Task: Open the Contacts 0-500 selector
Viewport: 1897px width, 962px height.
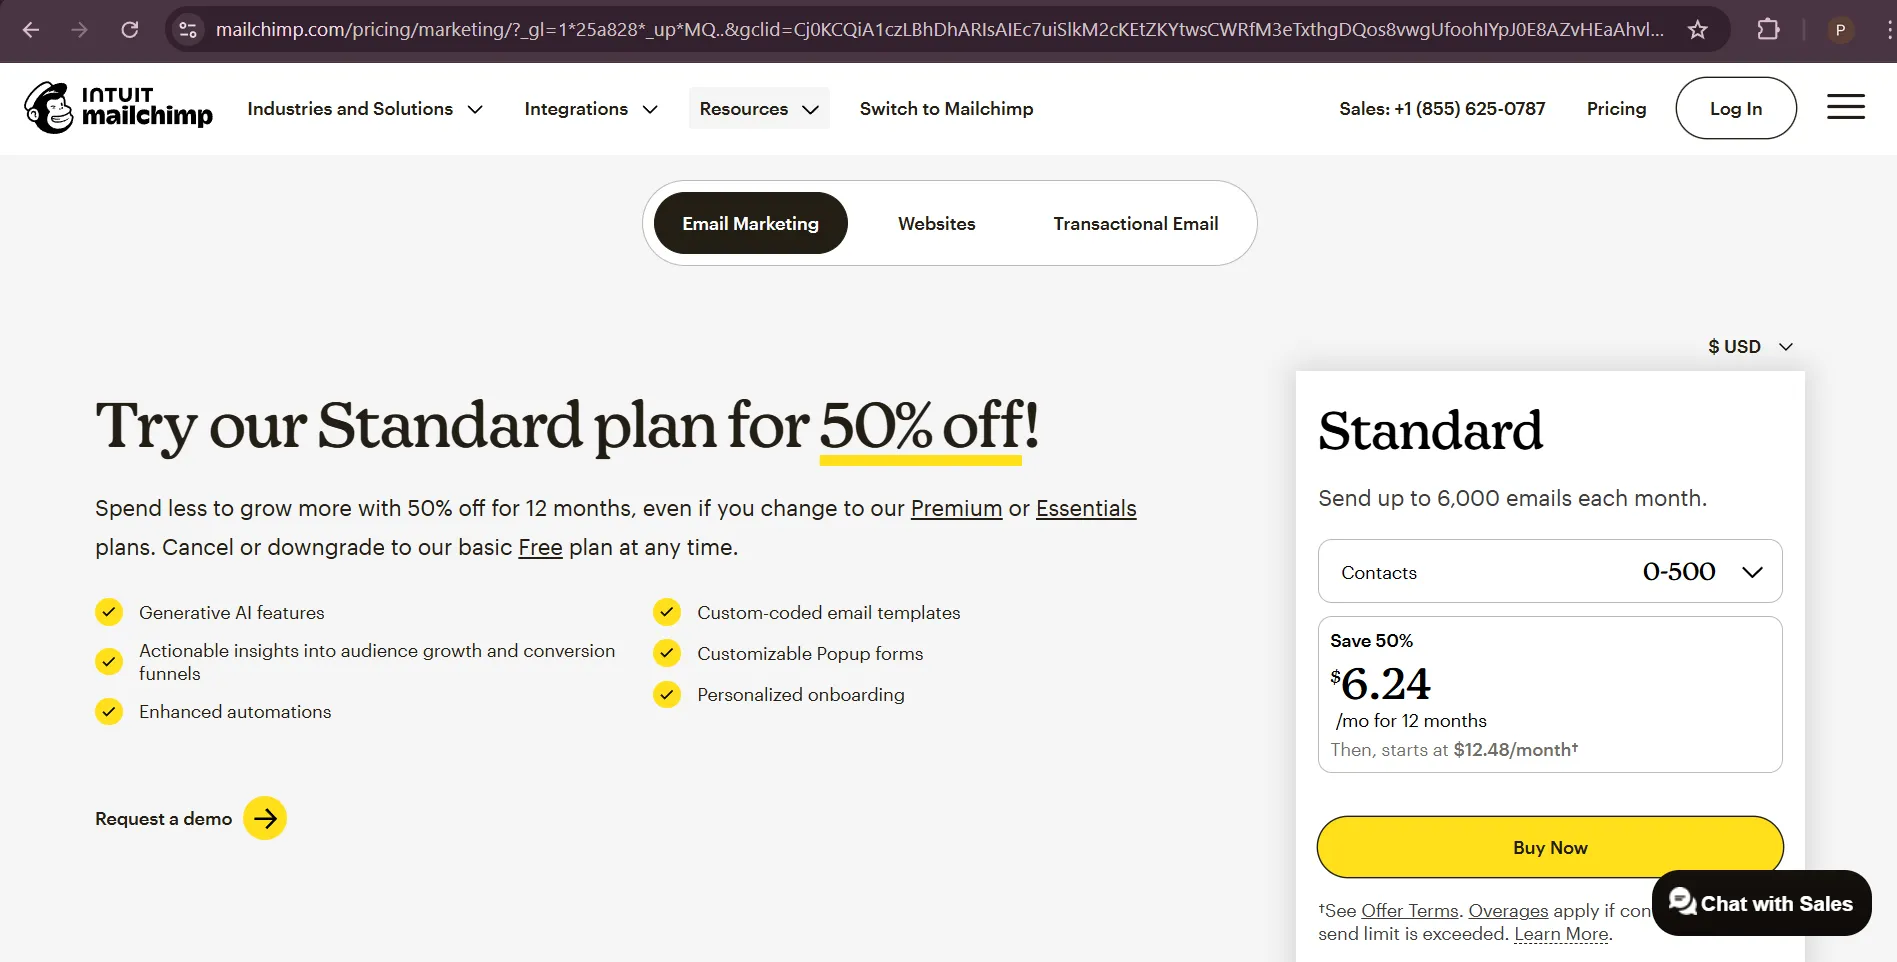Action: [x=1550, y=572]
